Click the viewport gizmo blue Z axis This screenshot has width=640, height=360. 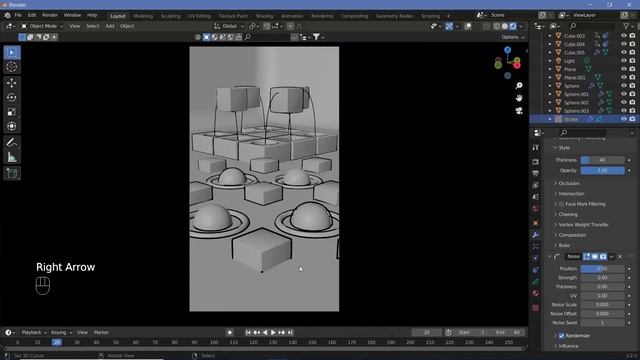(507, 50)
